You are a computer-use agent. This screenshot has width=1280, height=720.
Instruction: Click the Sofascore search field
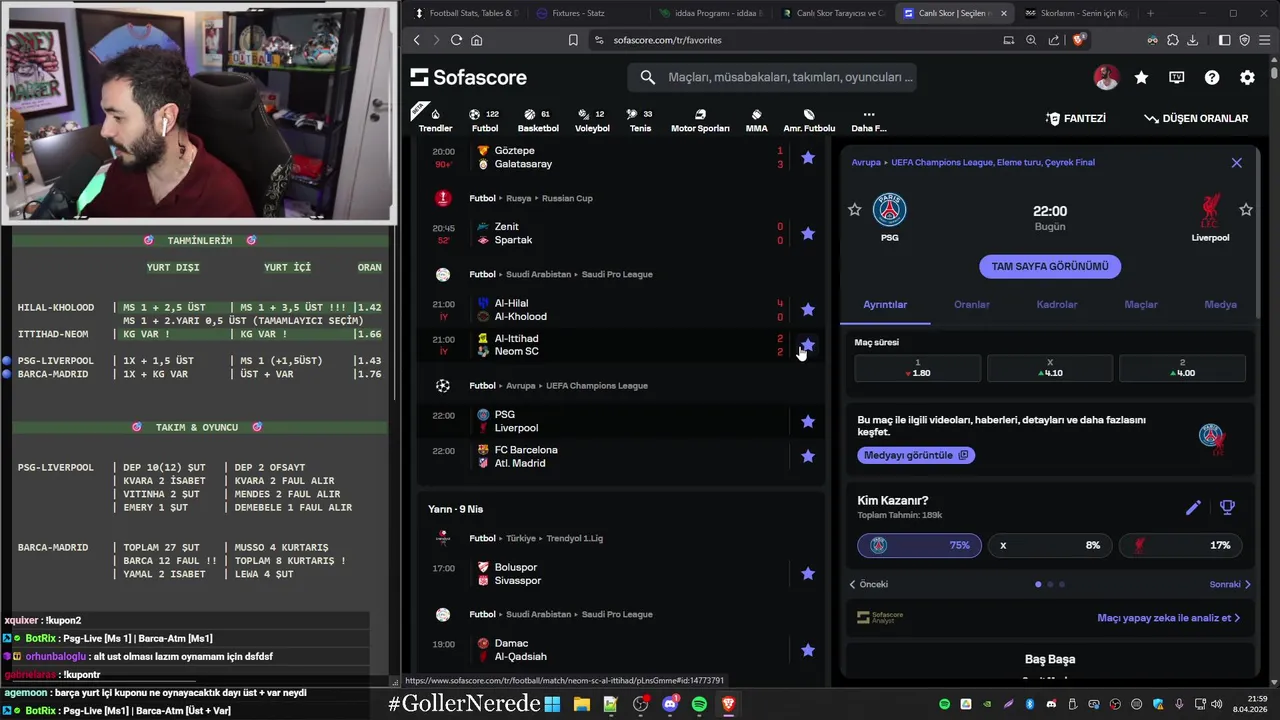click(x=772, y=77)
